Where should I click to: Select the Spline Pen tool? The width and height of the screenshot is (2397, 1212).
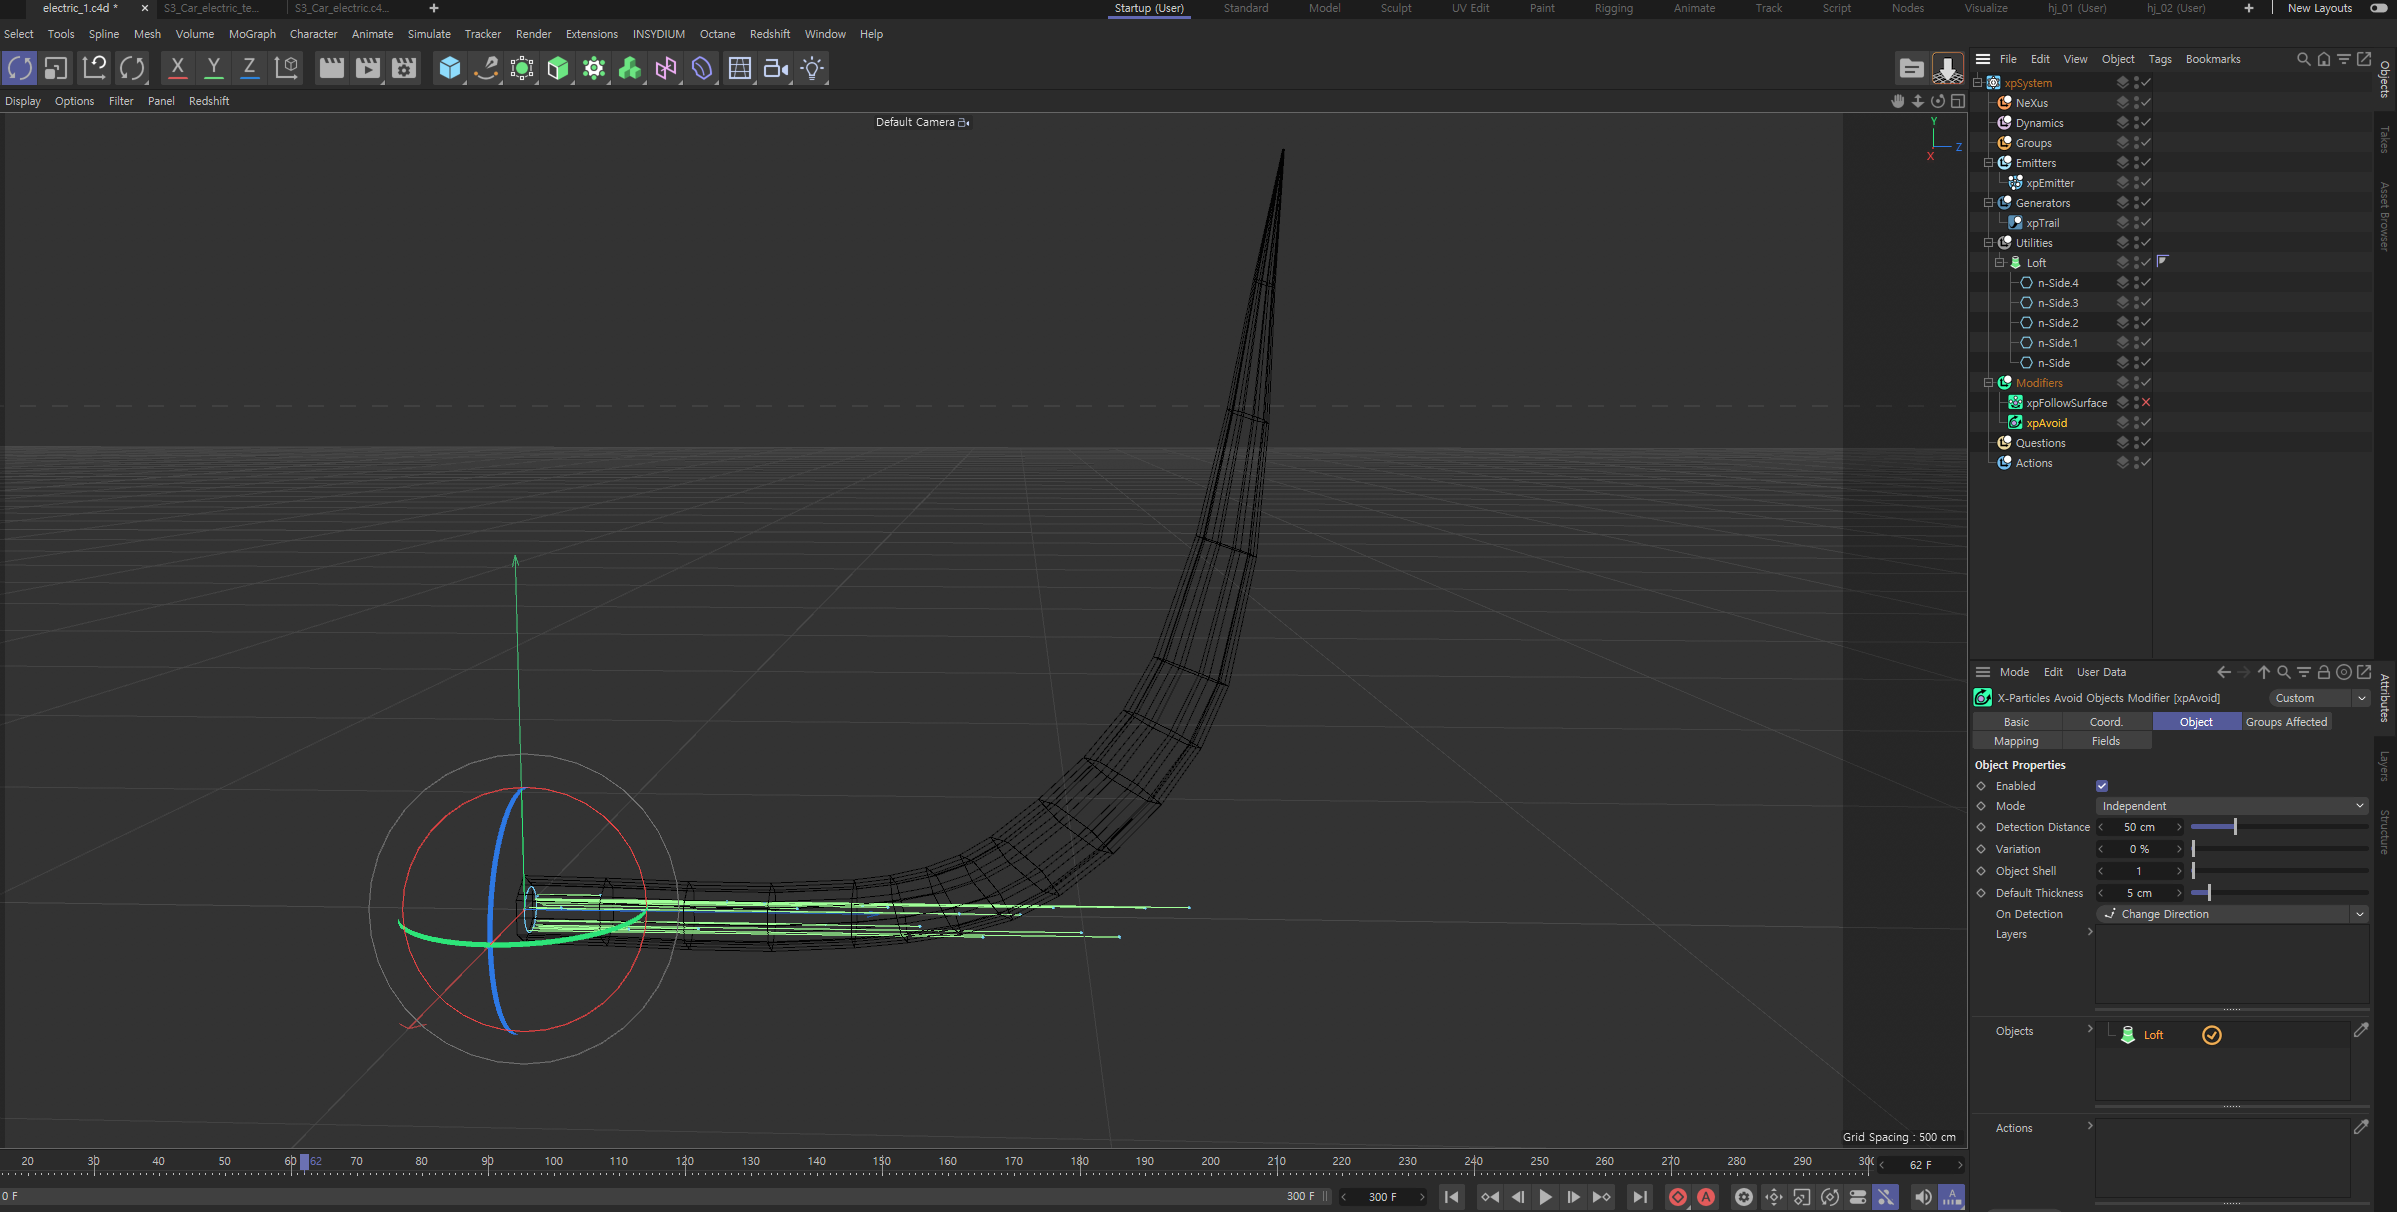tap(486, 68)
